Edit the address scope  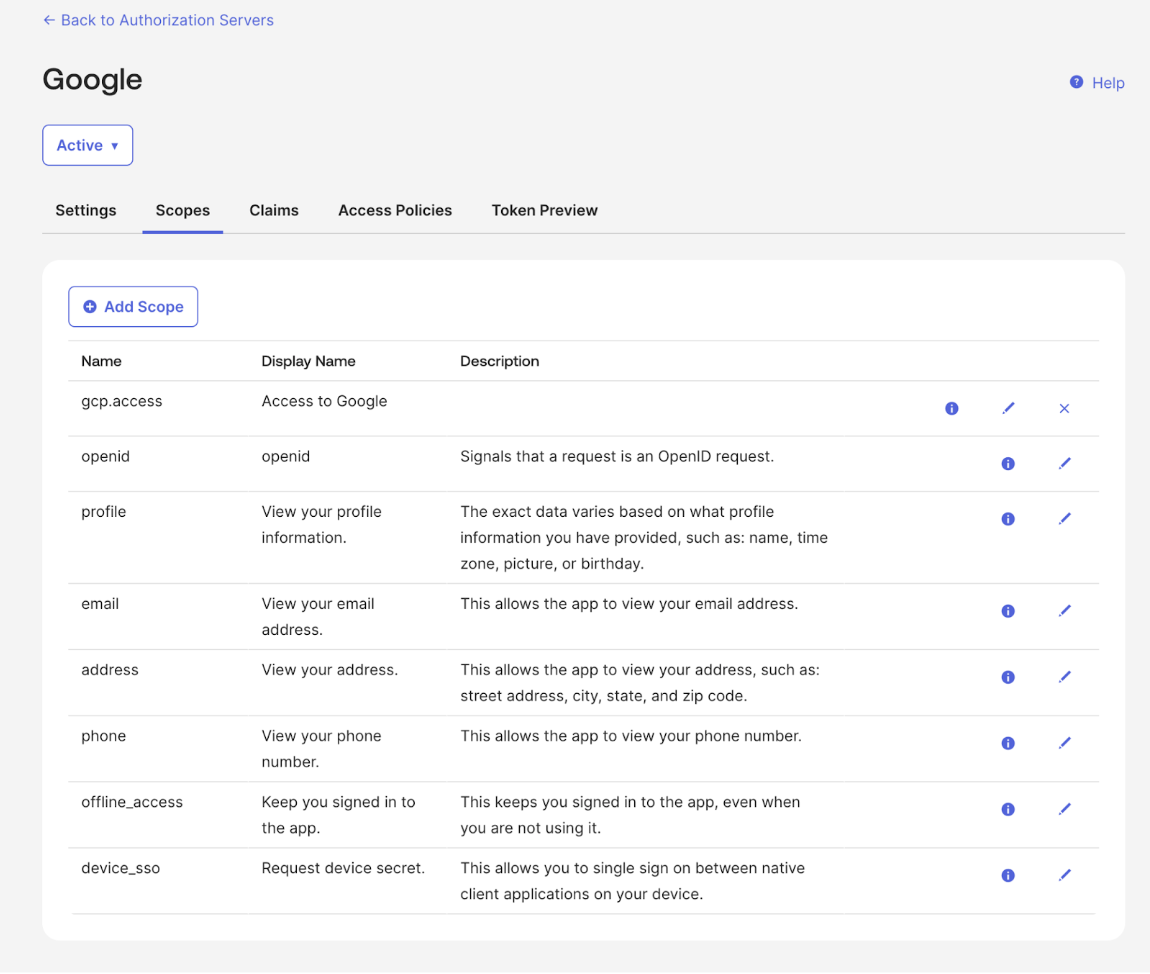tap(1064, 677)
